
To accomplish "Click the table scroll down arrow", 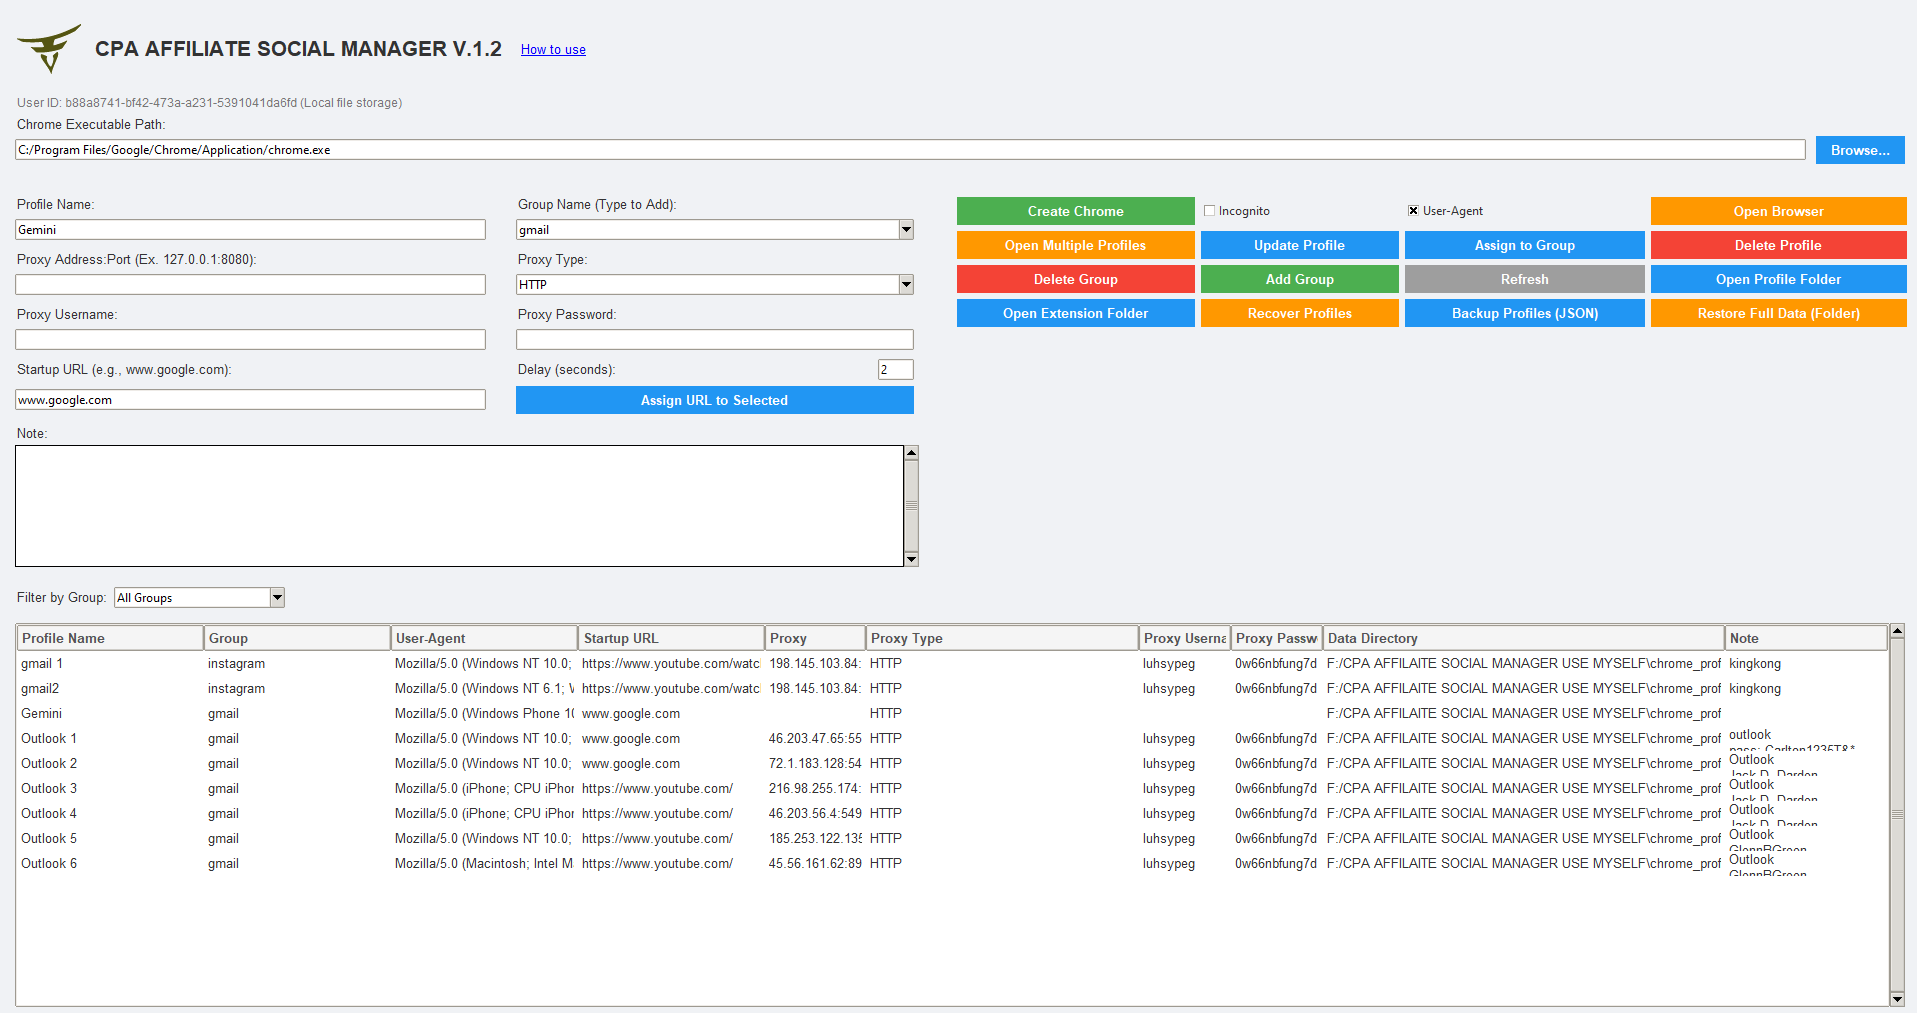I will coord(1897,999).
